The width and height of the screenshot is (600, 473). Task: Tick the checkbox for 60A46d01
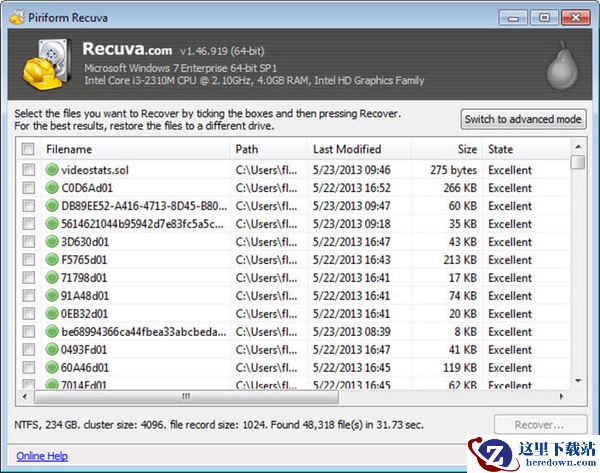click(x=29, y=367)
